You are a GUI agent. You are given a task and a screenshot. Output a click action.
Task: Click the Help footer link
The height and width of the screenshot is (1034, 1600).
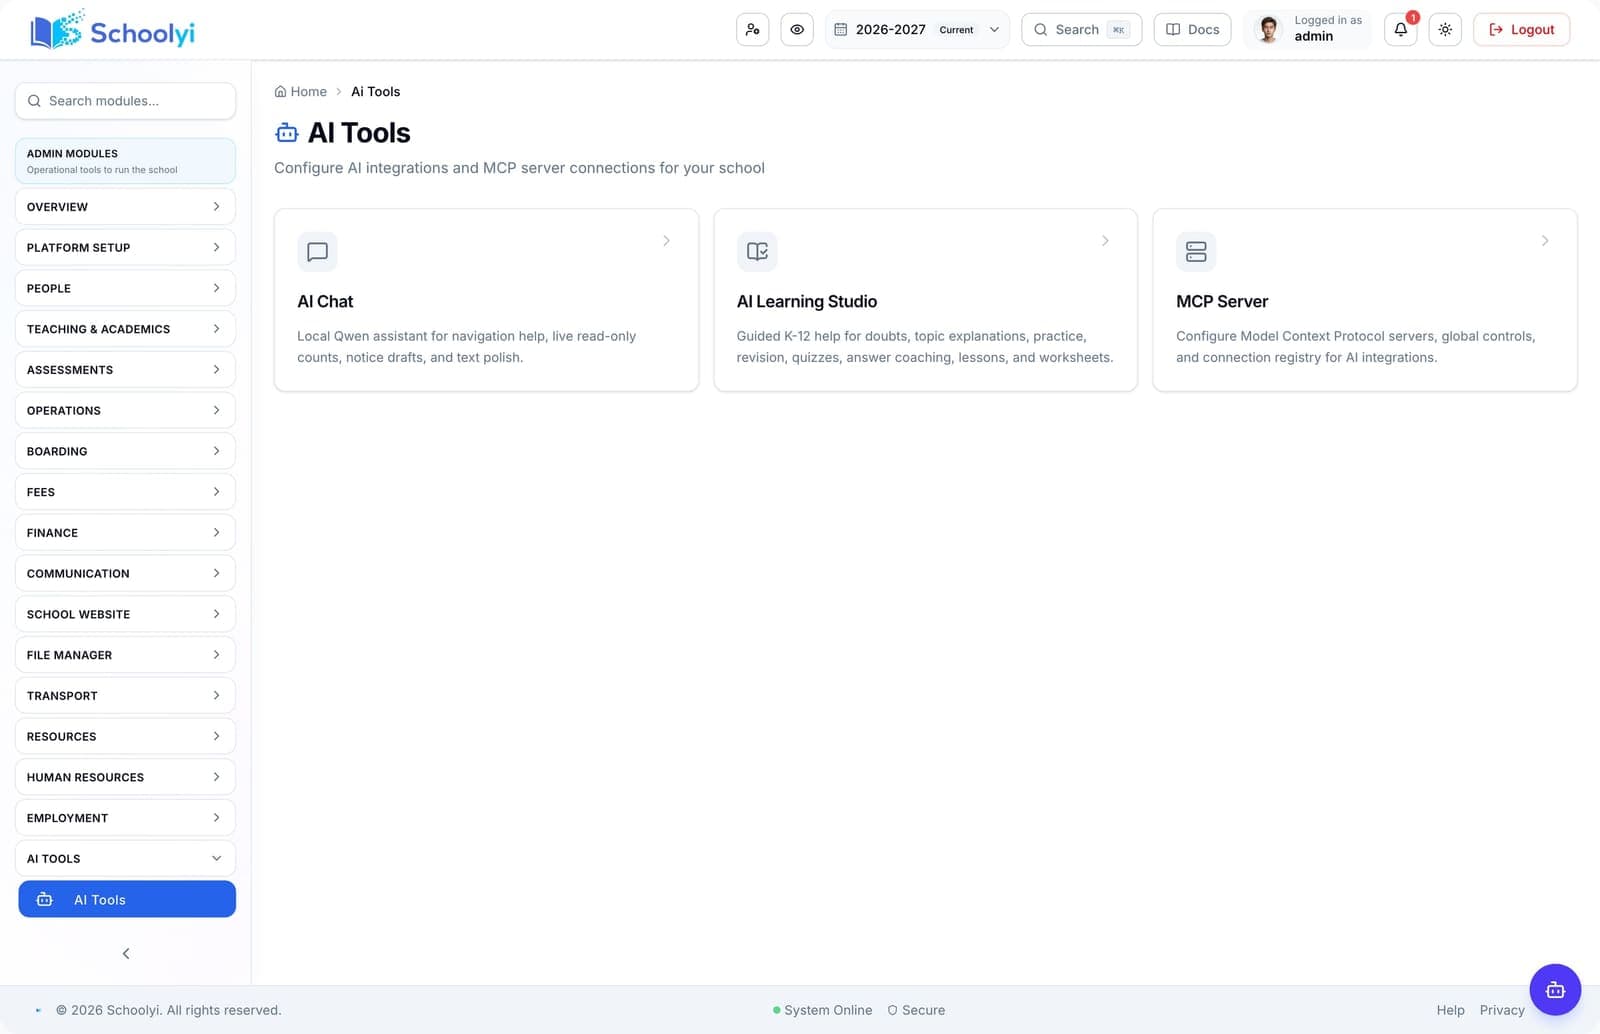click(x=1450, y=1010)
